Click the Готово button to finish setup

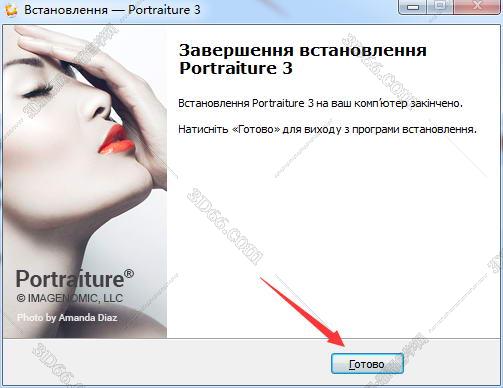[x=367, y=364]
